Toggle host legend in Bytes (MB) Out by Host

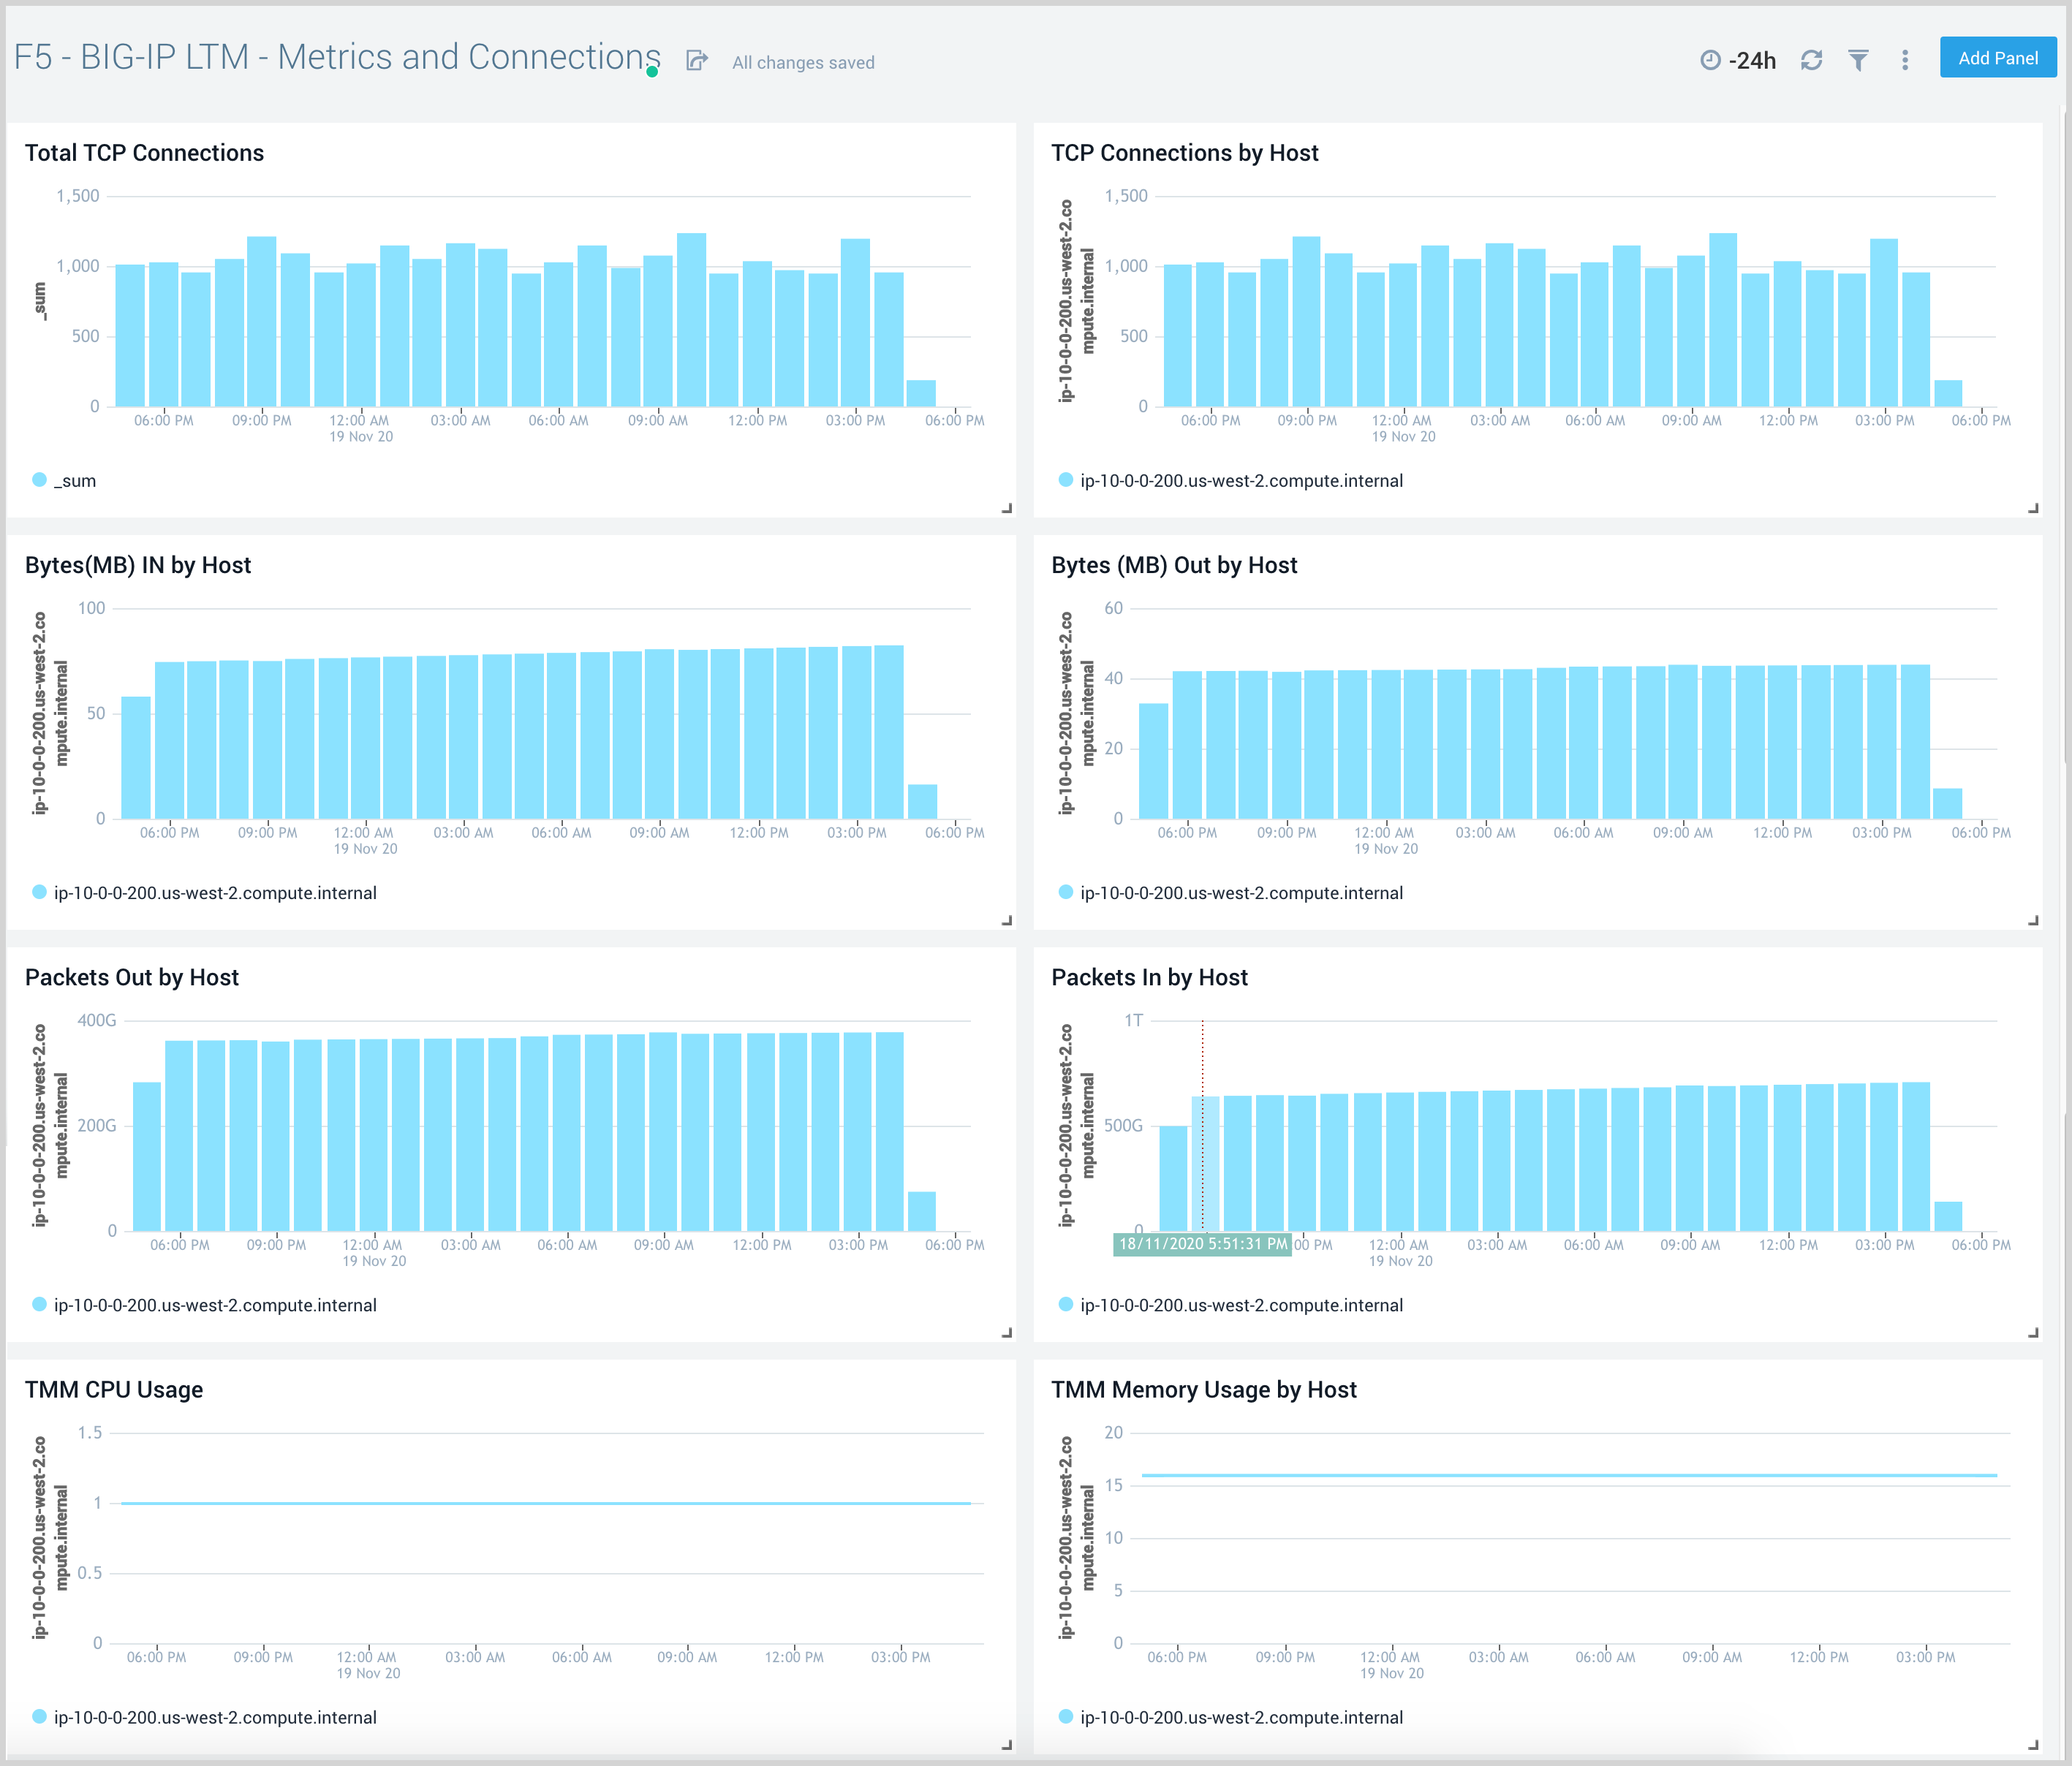[x=1231, y=892]
